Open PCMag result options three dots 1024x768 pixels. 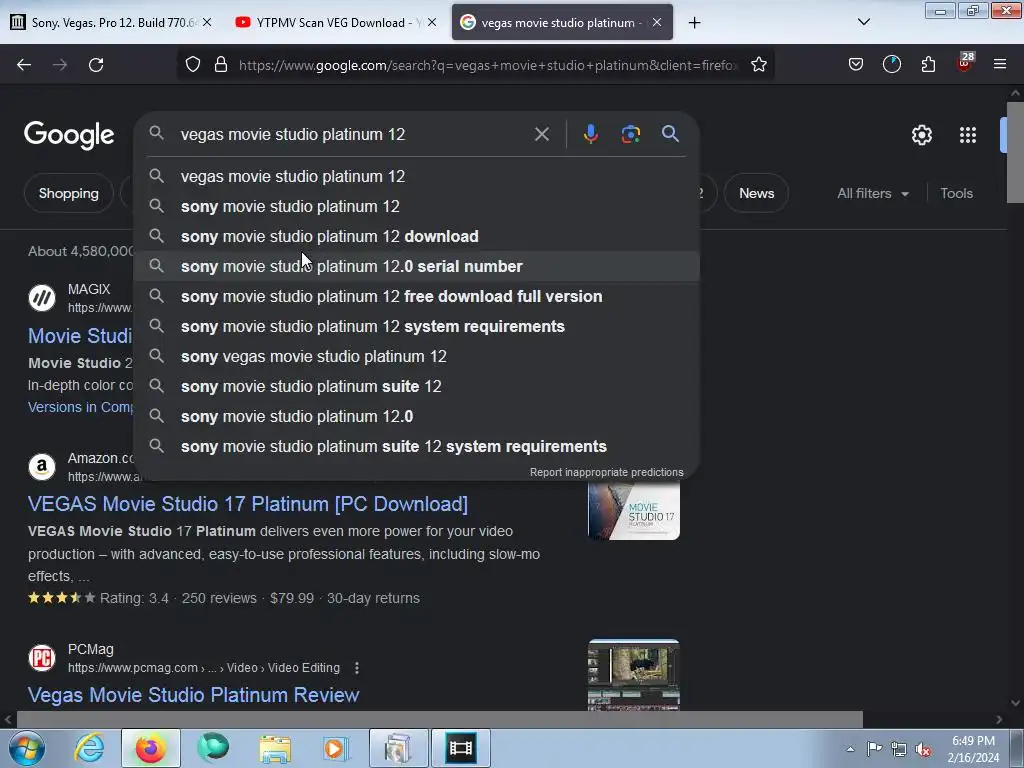coord(357,668)
